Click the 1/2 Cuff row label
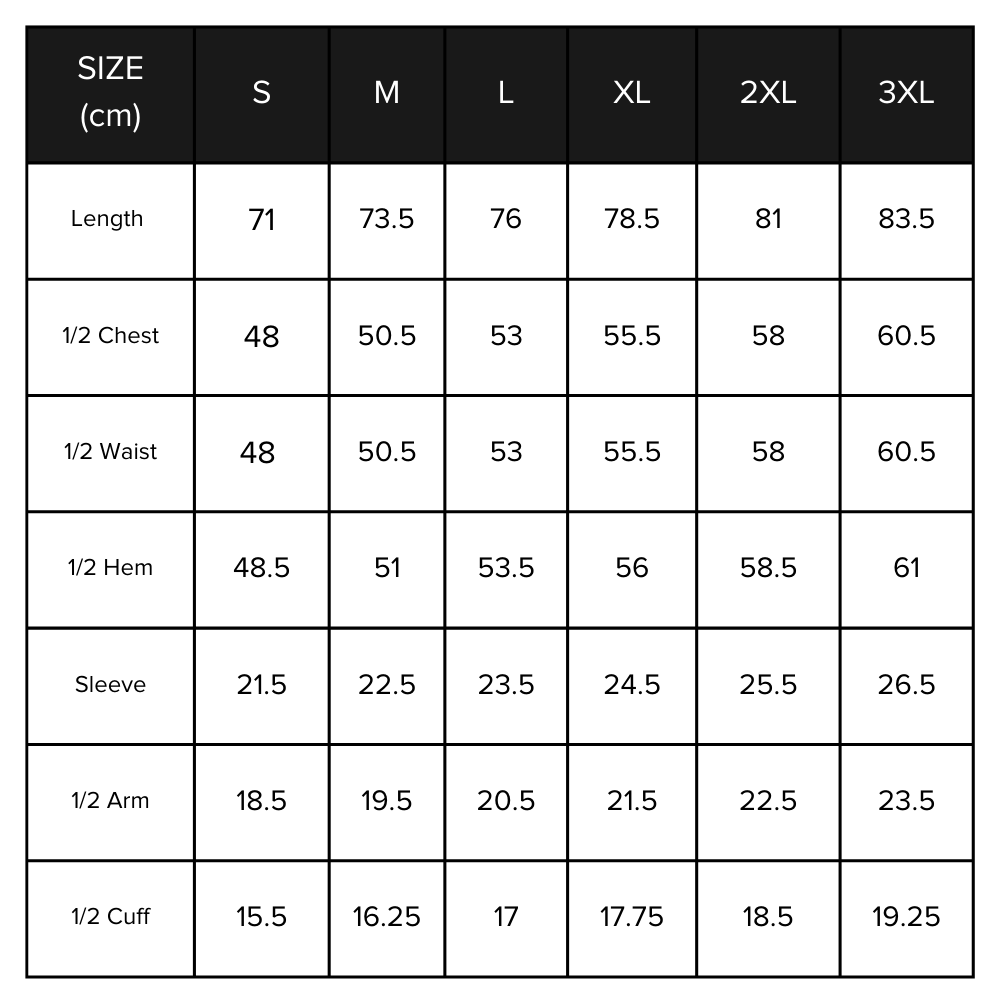The image size is (1000, 1000). pyautogui.click(x=110, y=917)
